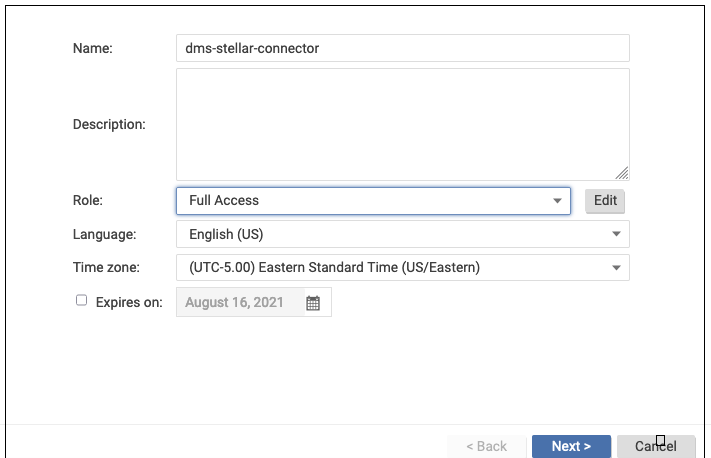This screenshot has width=711, height=458.
Task: Click the Next > button
Action: [x=571, y=446]
